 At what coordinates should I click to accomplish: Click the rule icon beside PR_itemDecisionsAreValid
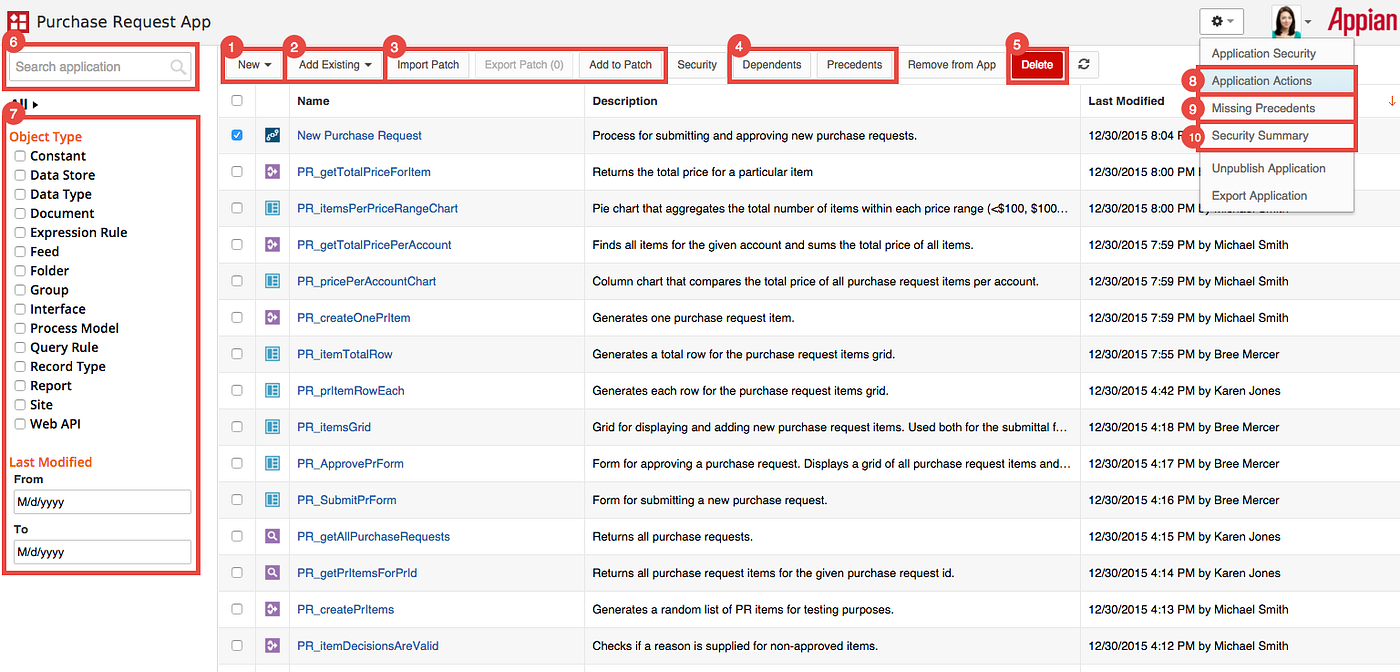[x=272, y=646]
